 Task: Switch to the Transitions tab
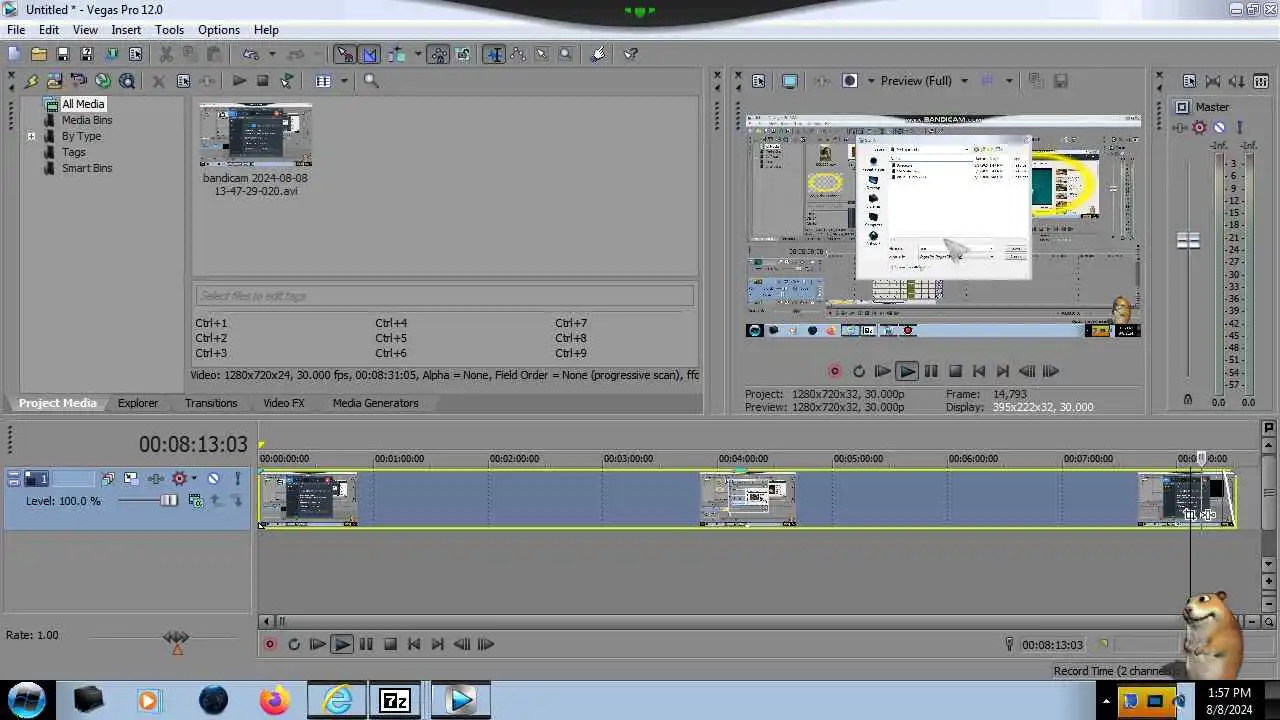click(x=211, y=403)
